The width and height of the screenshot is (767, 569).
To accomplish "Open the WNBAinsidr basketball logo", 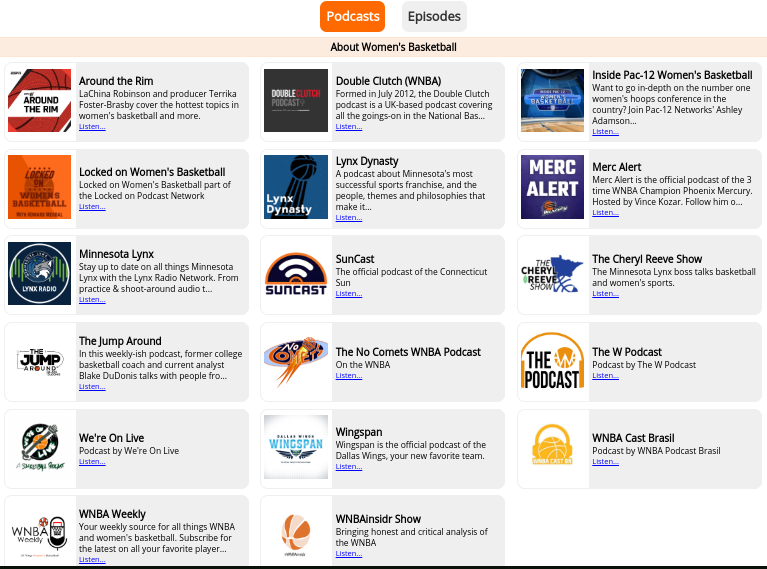I will point(296,533).
